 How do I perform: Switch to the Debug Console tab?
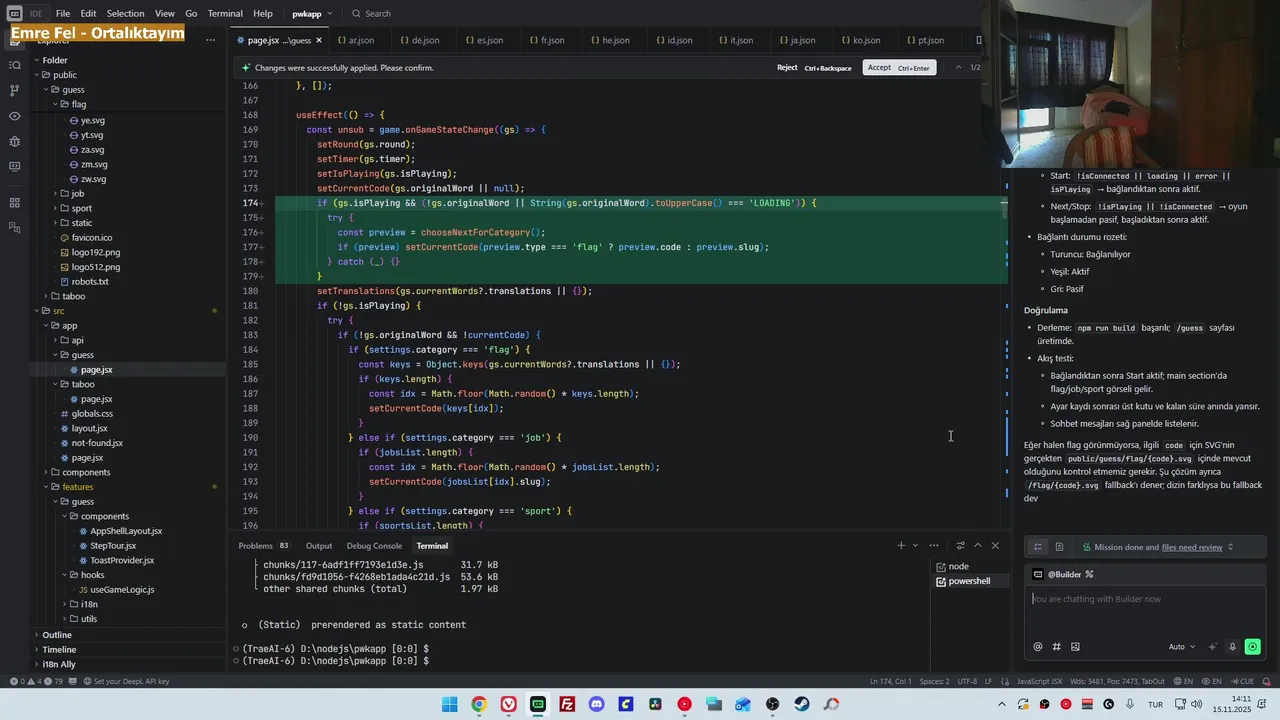(x=374, y=546)
